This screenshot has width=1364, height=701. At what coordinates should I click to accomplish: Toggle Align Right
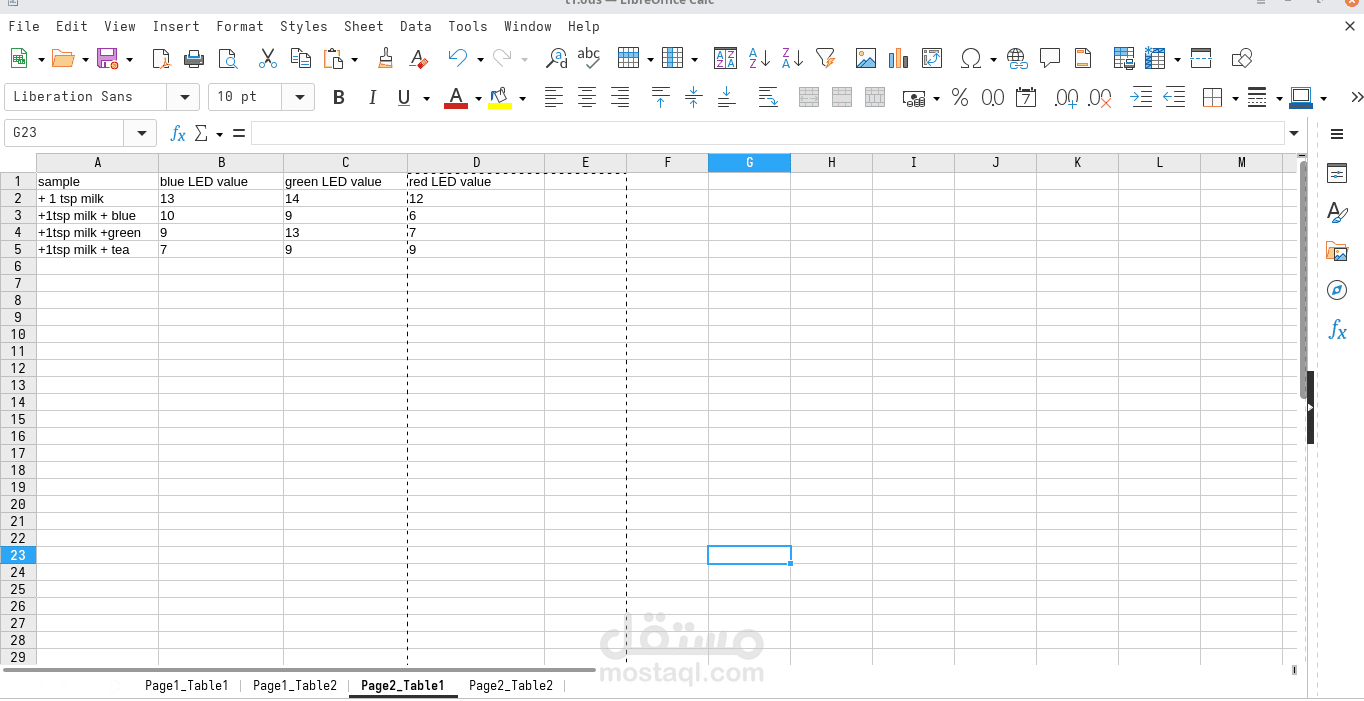pos(620,97)
